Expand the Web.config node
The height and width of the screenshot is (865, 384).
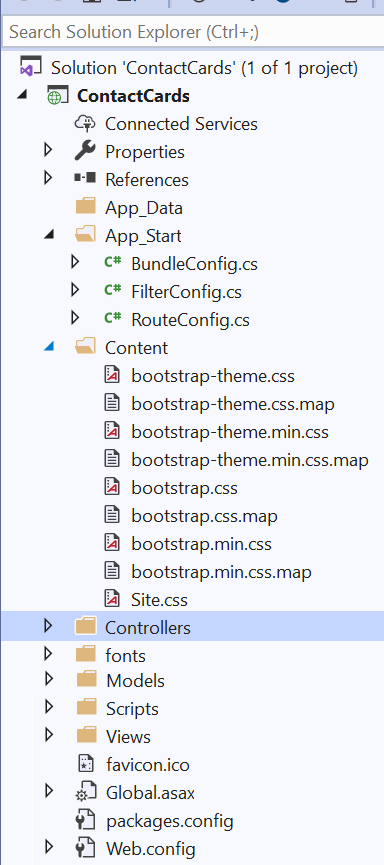49,847
